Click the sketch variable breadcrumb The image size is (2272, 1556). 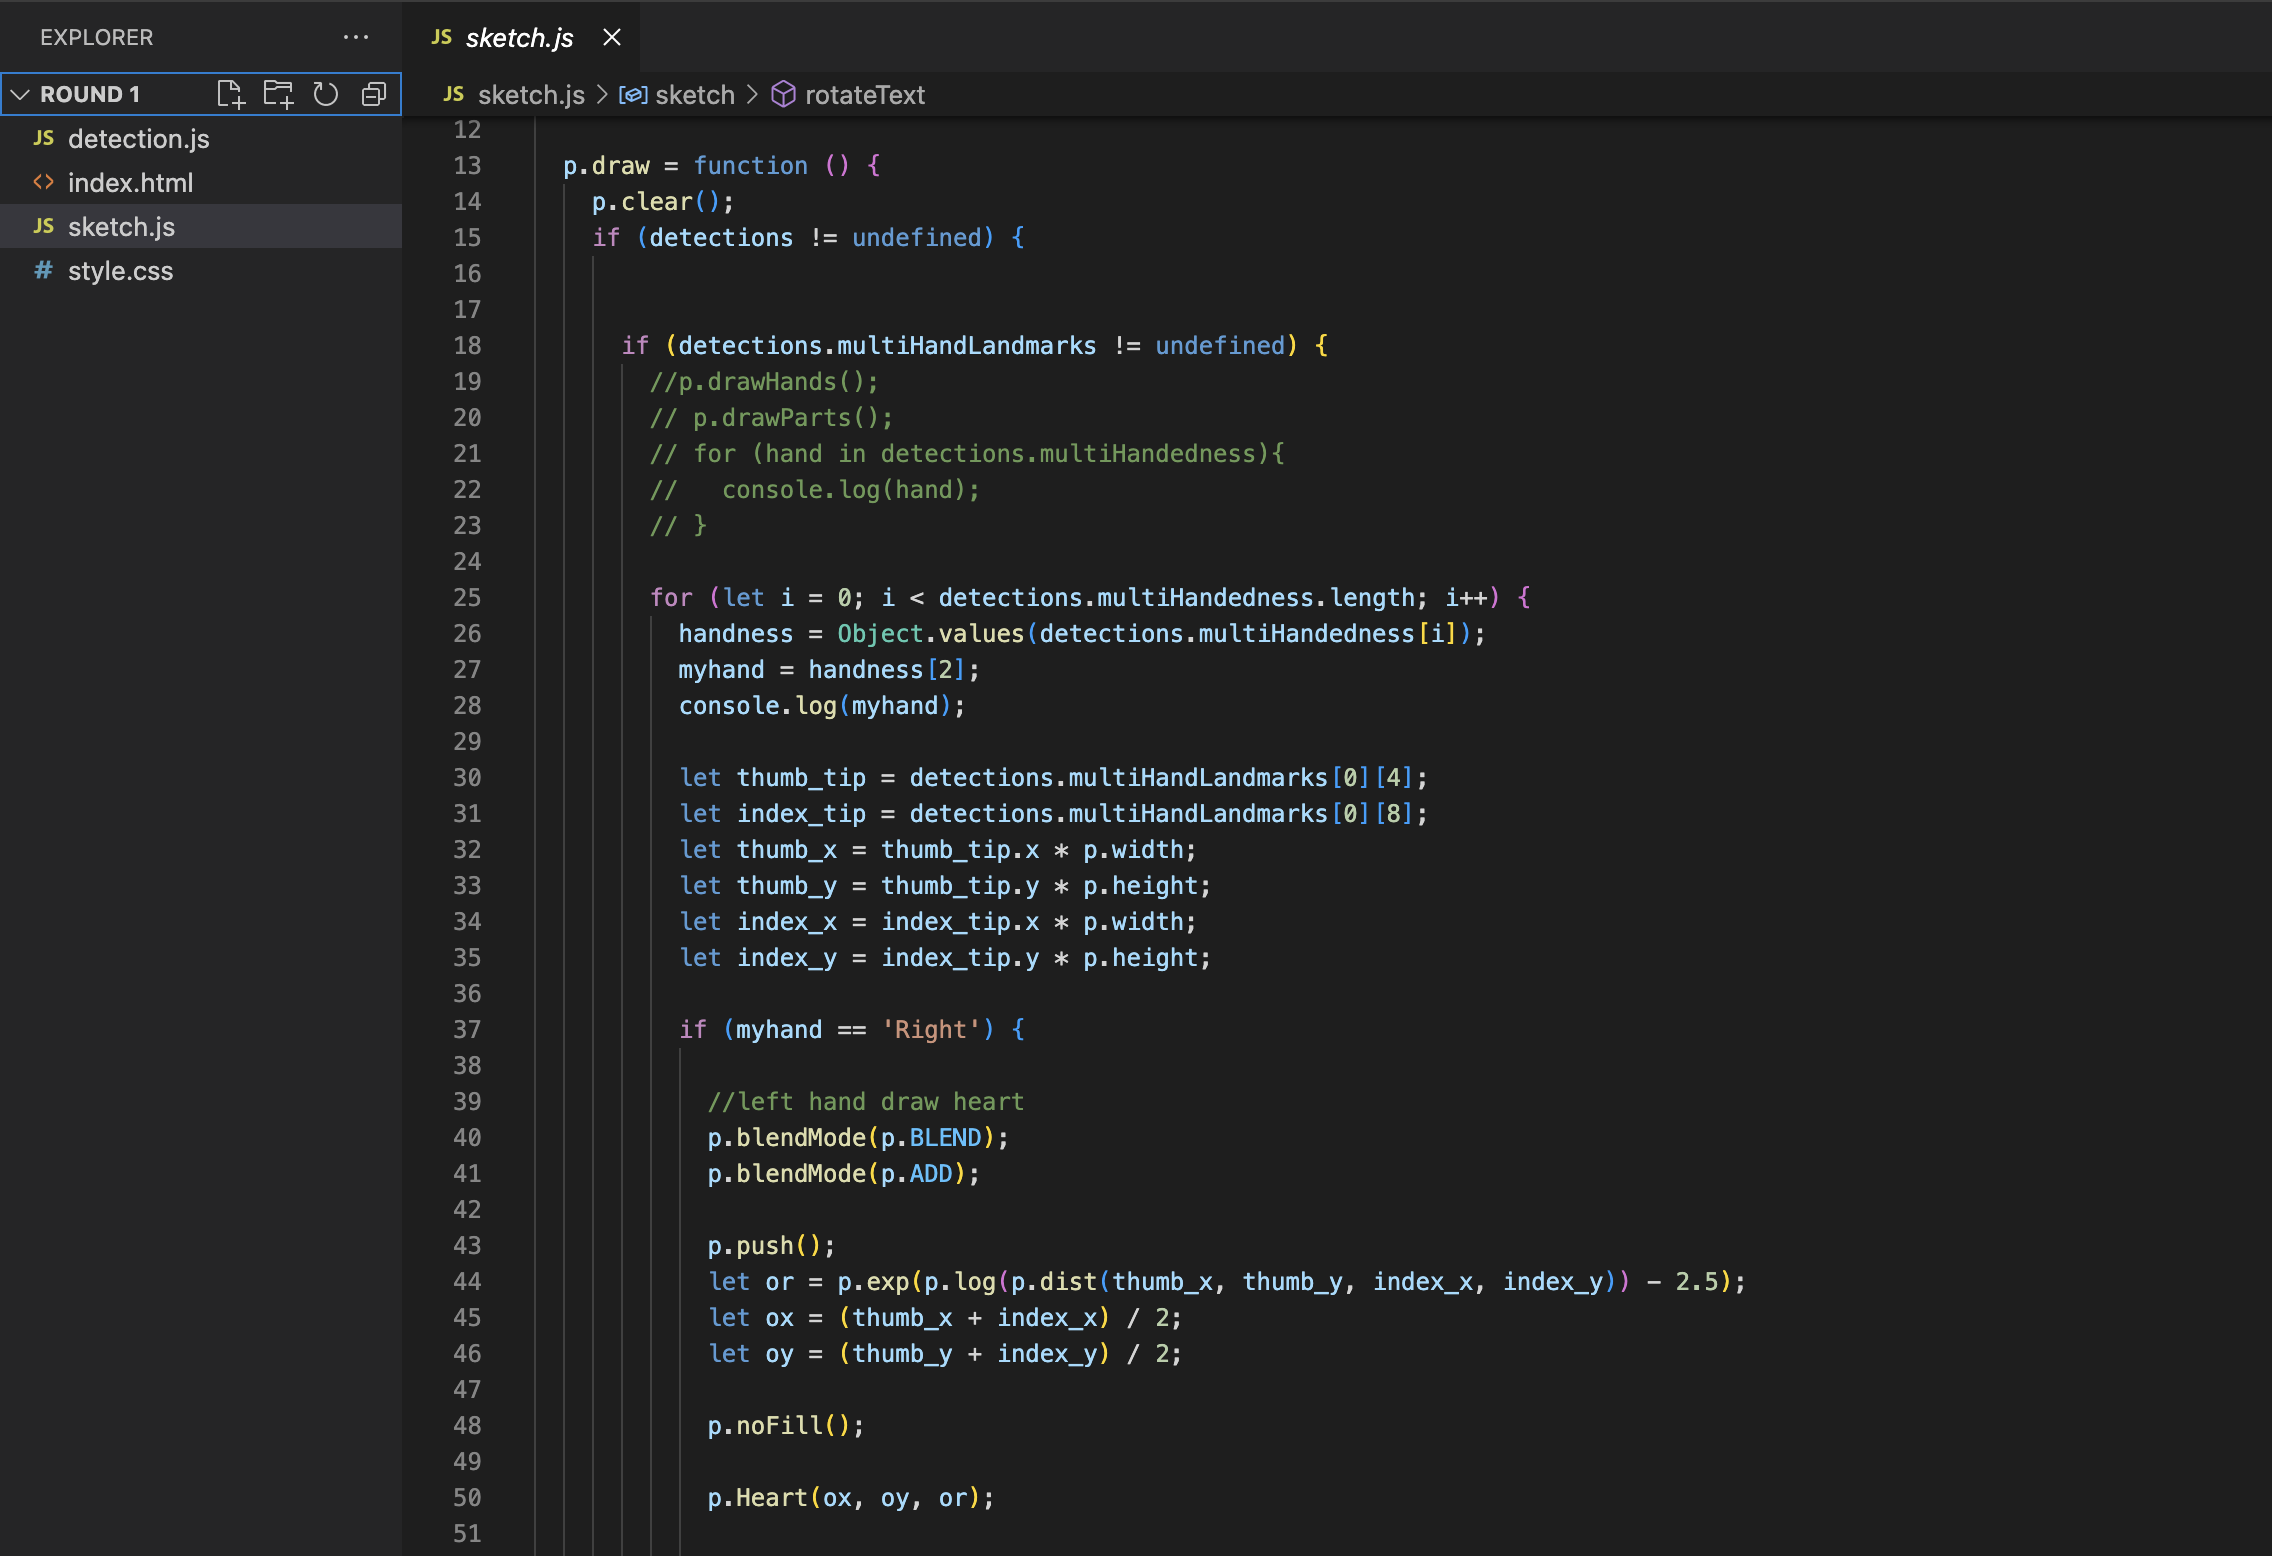[695, 95]
